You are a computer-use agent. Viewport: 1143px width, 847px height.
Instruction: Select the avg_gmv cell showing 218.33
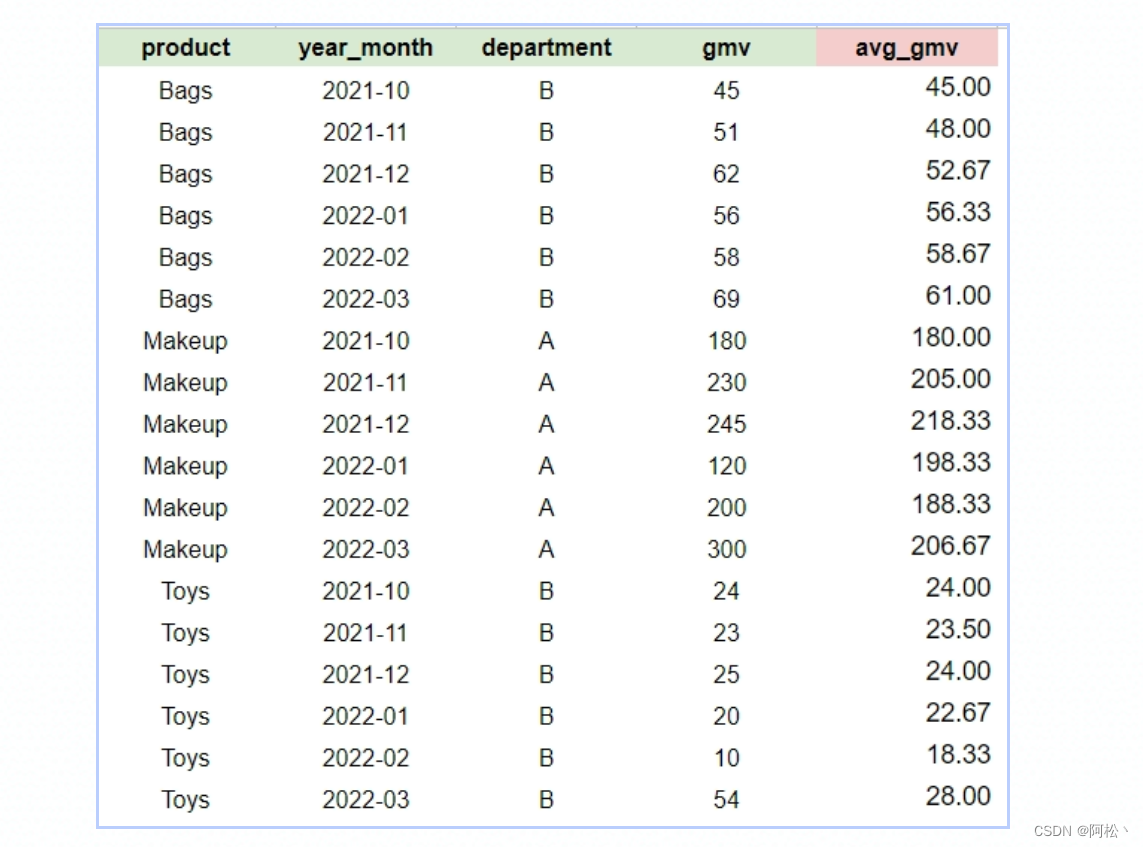coord(950,421)
